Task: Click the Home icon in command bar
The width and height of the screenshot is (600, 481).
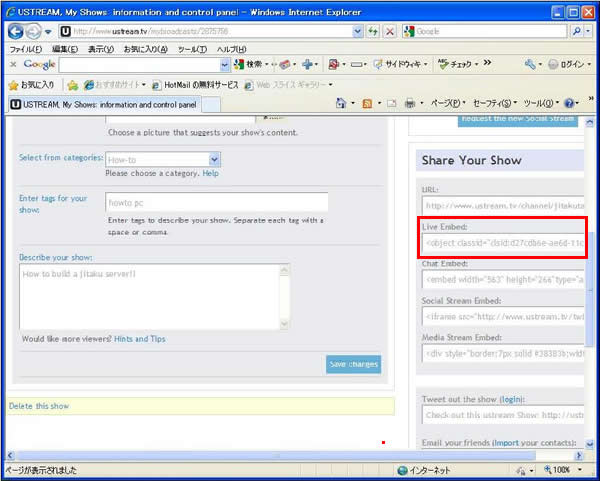Action: (x=340, y=103)
